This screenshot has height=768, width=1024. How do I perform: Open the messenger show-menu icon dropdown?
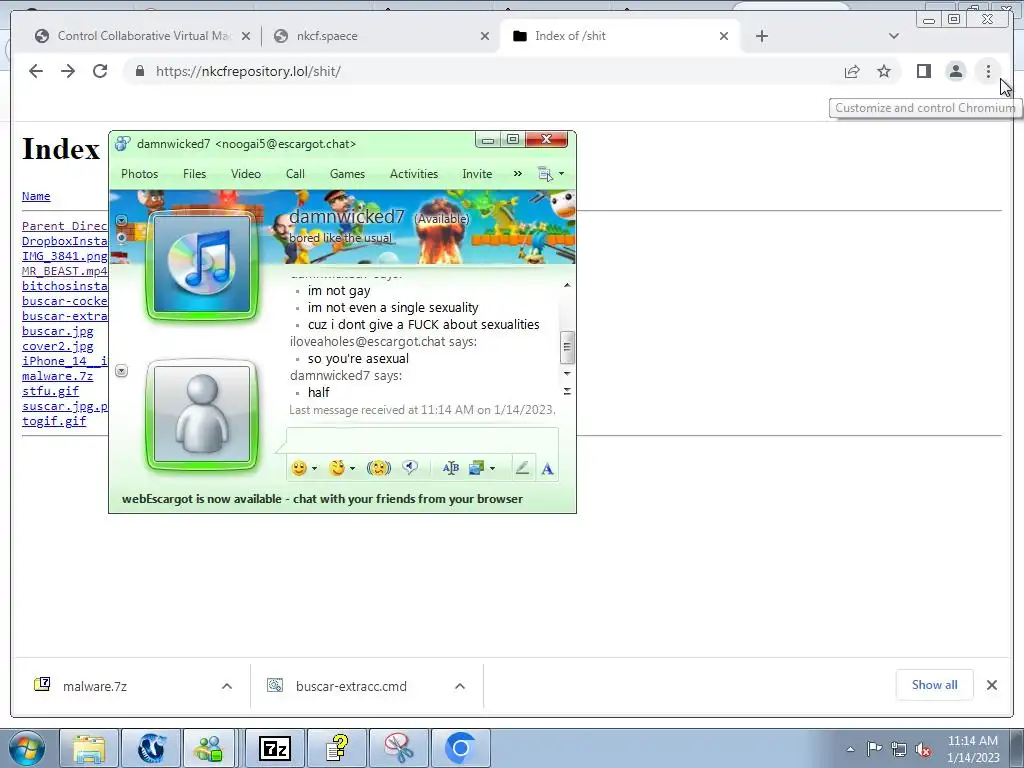[x=550, y=174]
